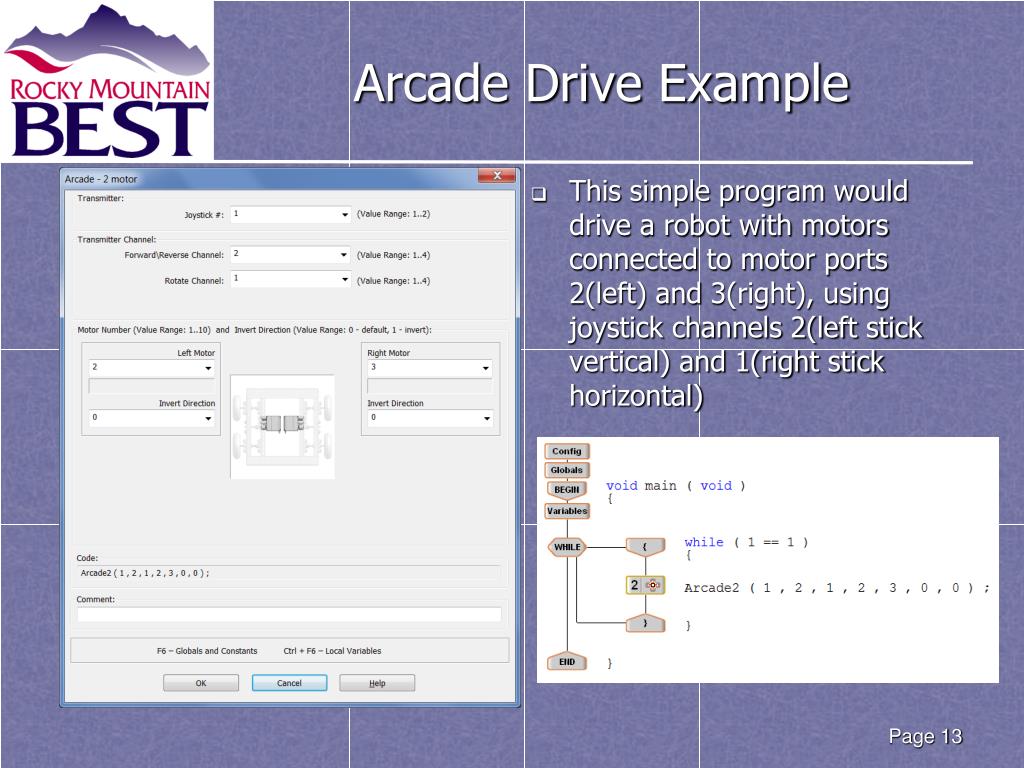Viewport: 1024px width, 768px height.
Task: Click the robot chassis diagram image
Action: (x=283, y=426)
